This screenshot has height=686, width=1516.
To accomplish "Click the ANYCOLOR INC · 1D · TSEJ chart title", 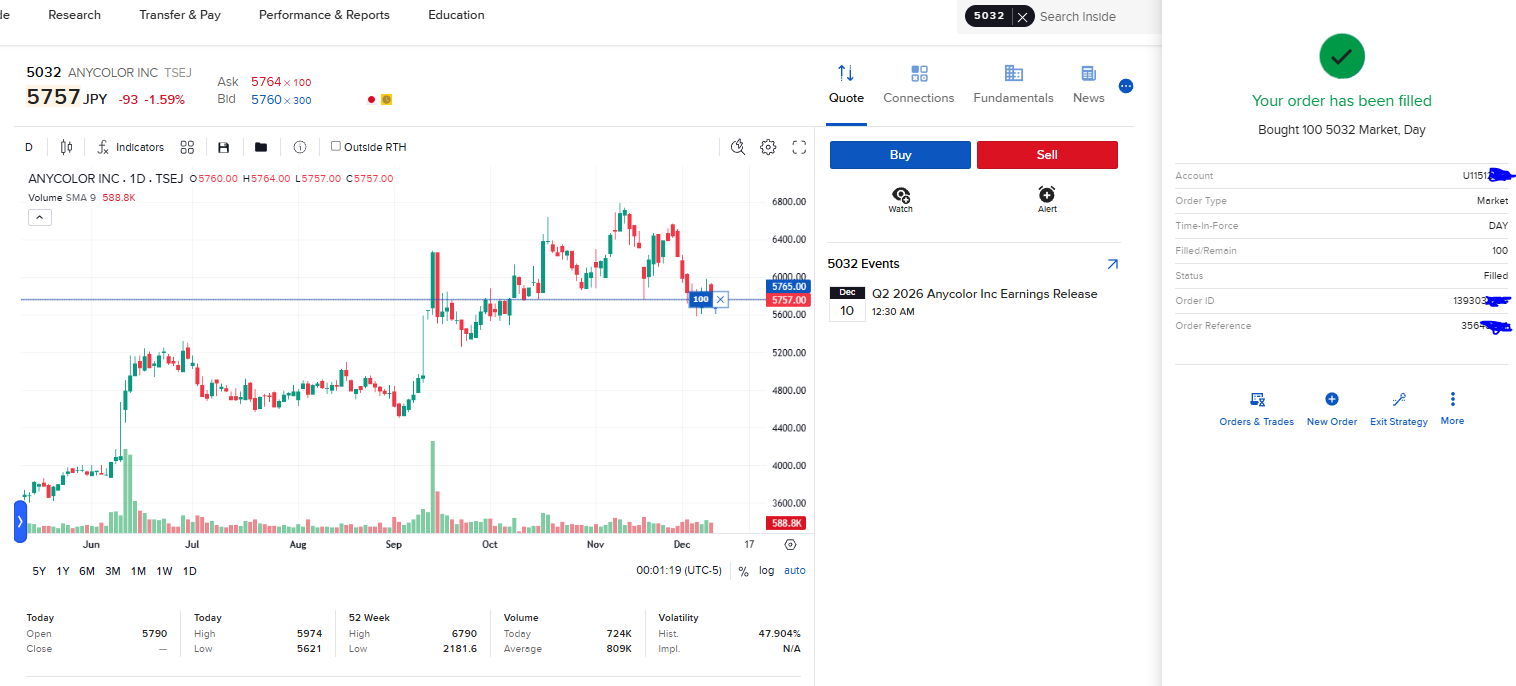I will coord(105,179).
